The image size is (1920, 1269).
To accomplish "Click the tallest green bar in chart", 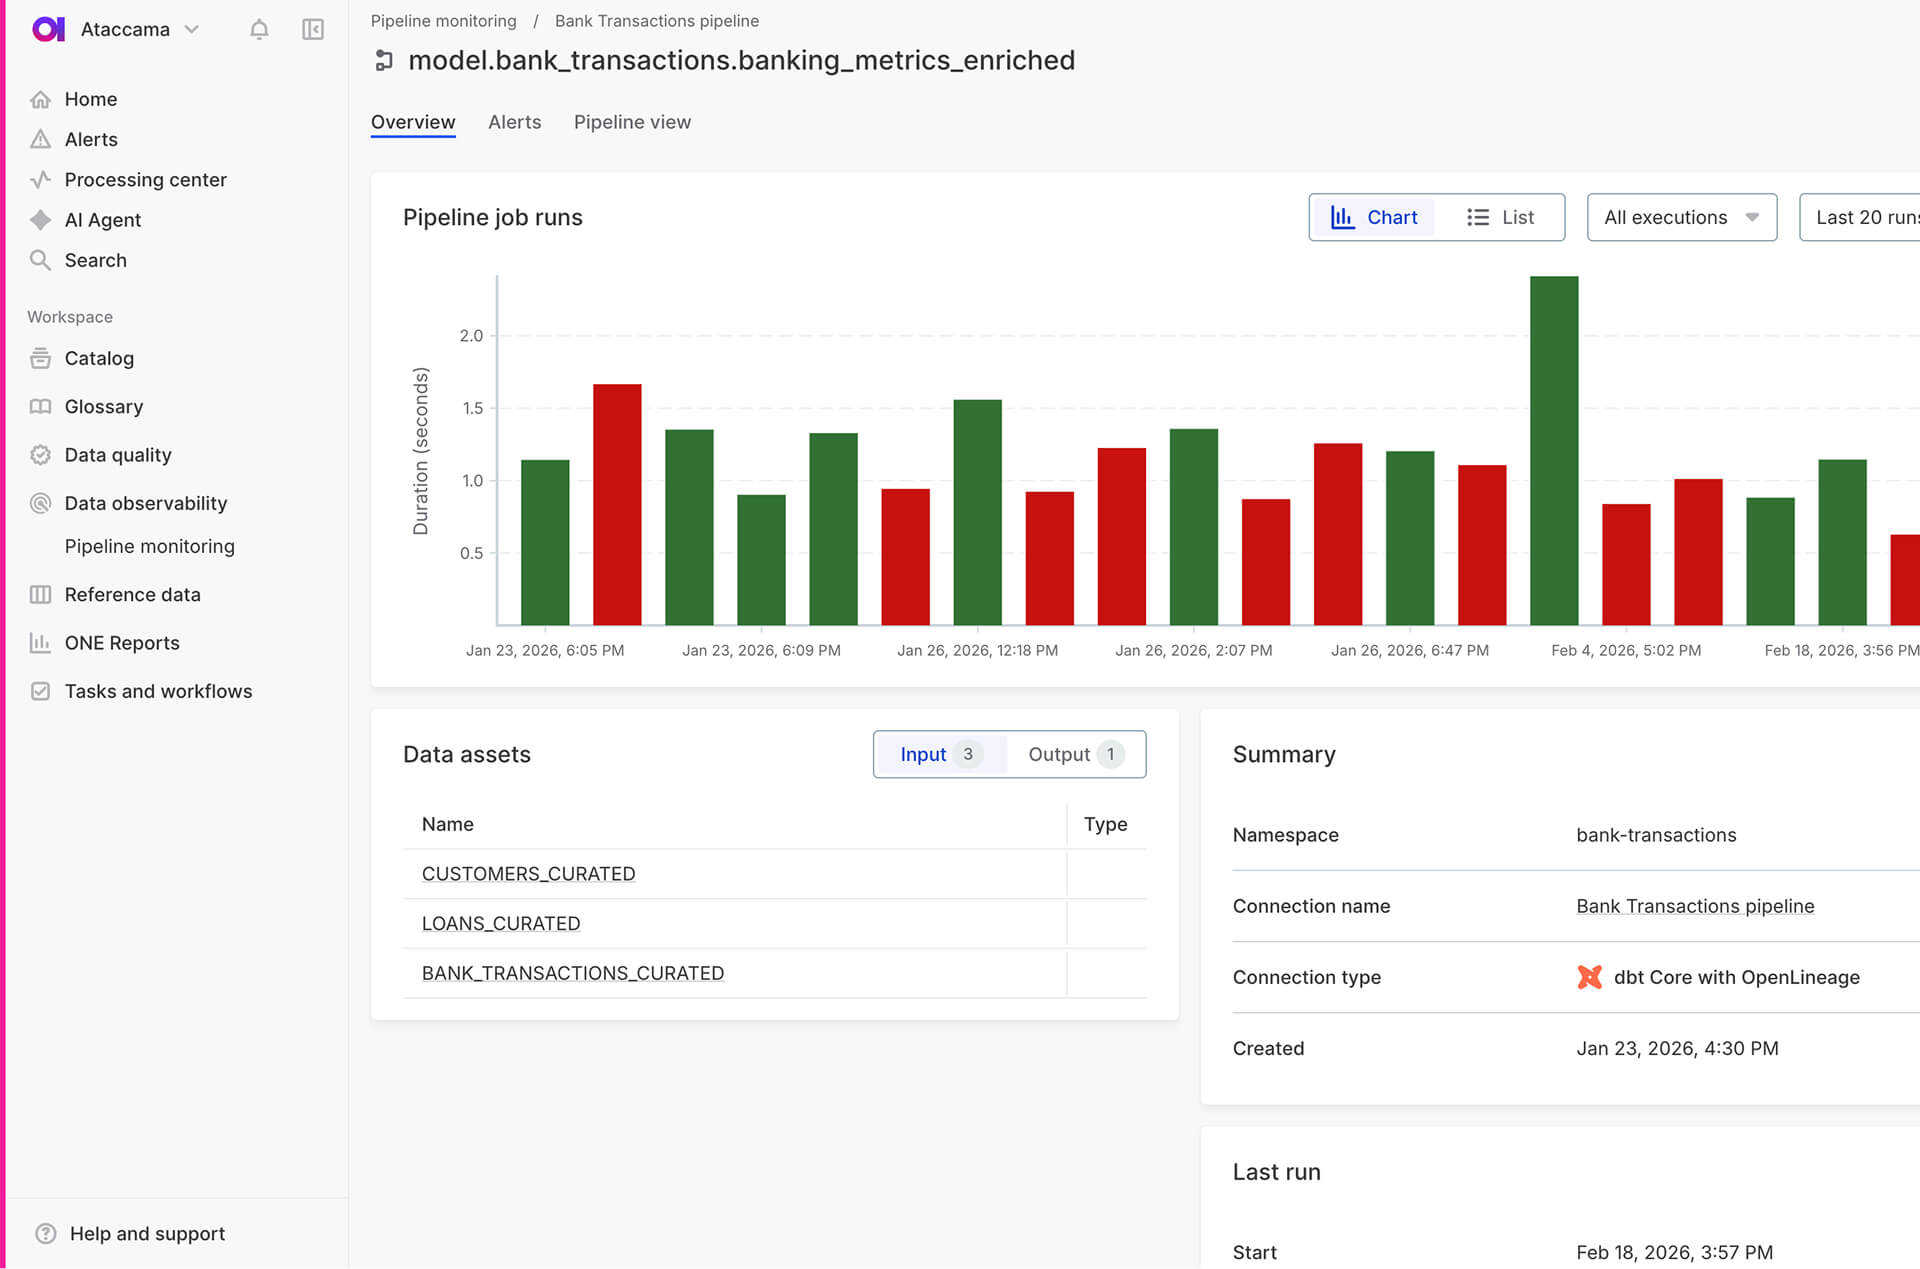I will (x=1554, y=450).
